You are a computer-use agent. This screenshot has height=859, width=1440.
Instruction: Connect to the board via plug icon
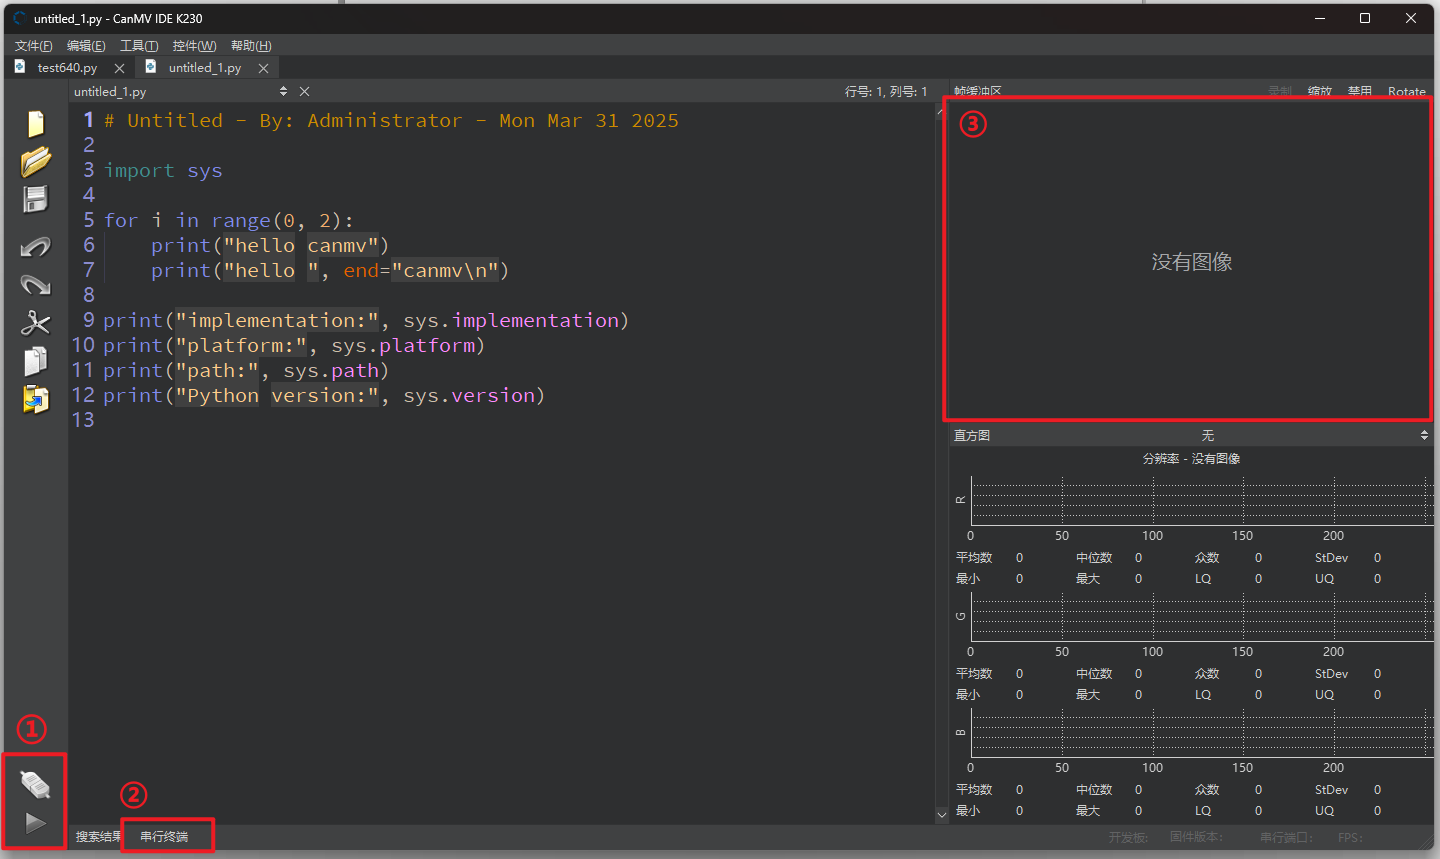(x=35, y=785)
